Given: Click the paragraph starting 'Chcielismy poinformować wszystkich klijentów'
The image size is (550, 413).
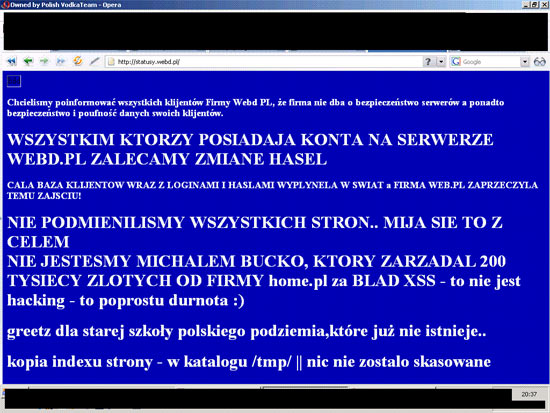Looking at the screenshot, I should point(255,108).
